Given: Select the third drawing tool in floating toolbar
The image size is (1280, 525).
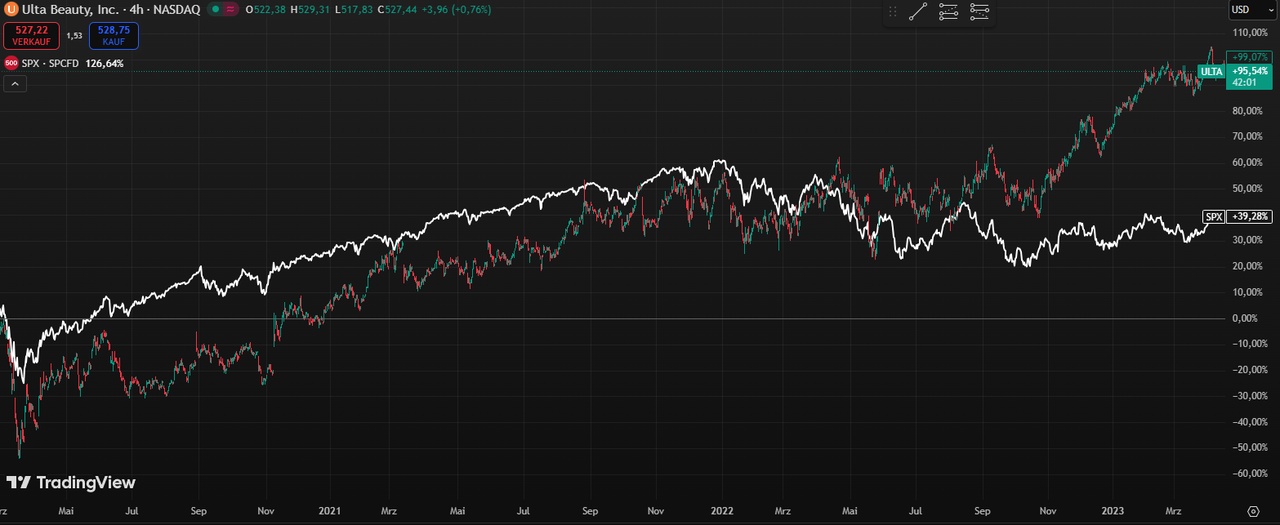Looking at the screenshot, I should click(x=979, y=12).
